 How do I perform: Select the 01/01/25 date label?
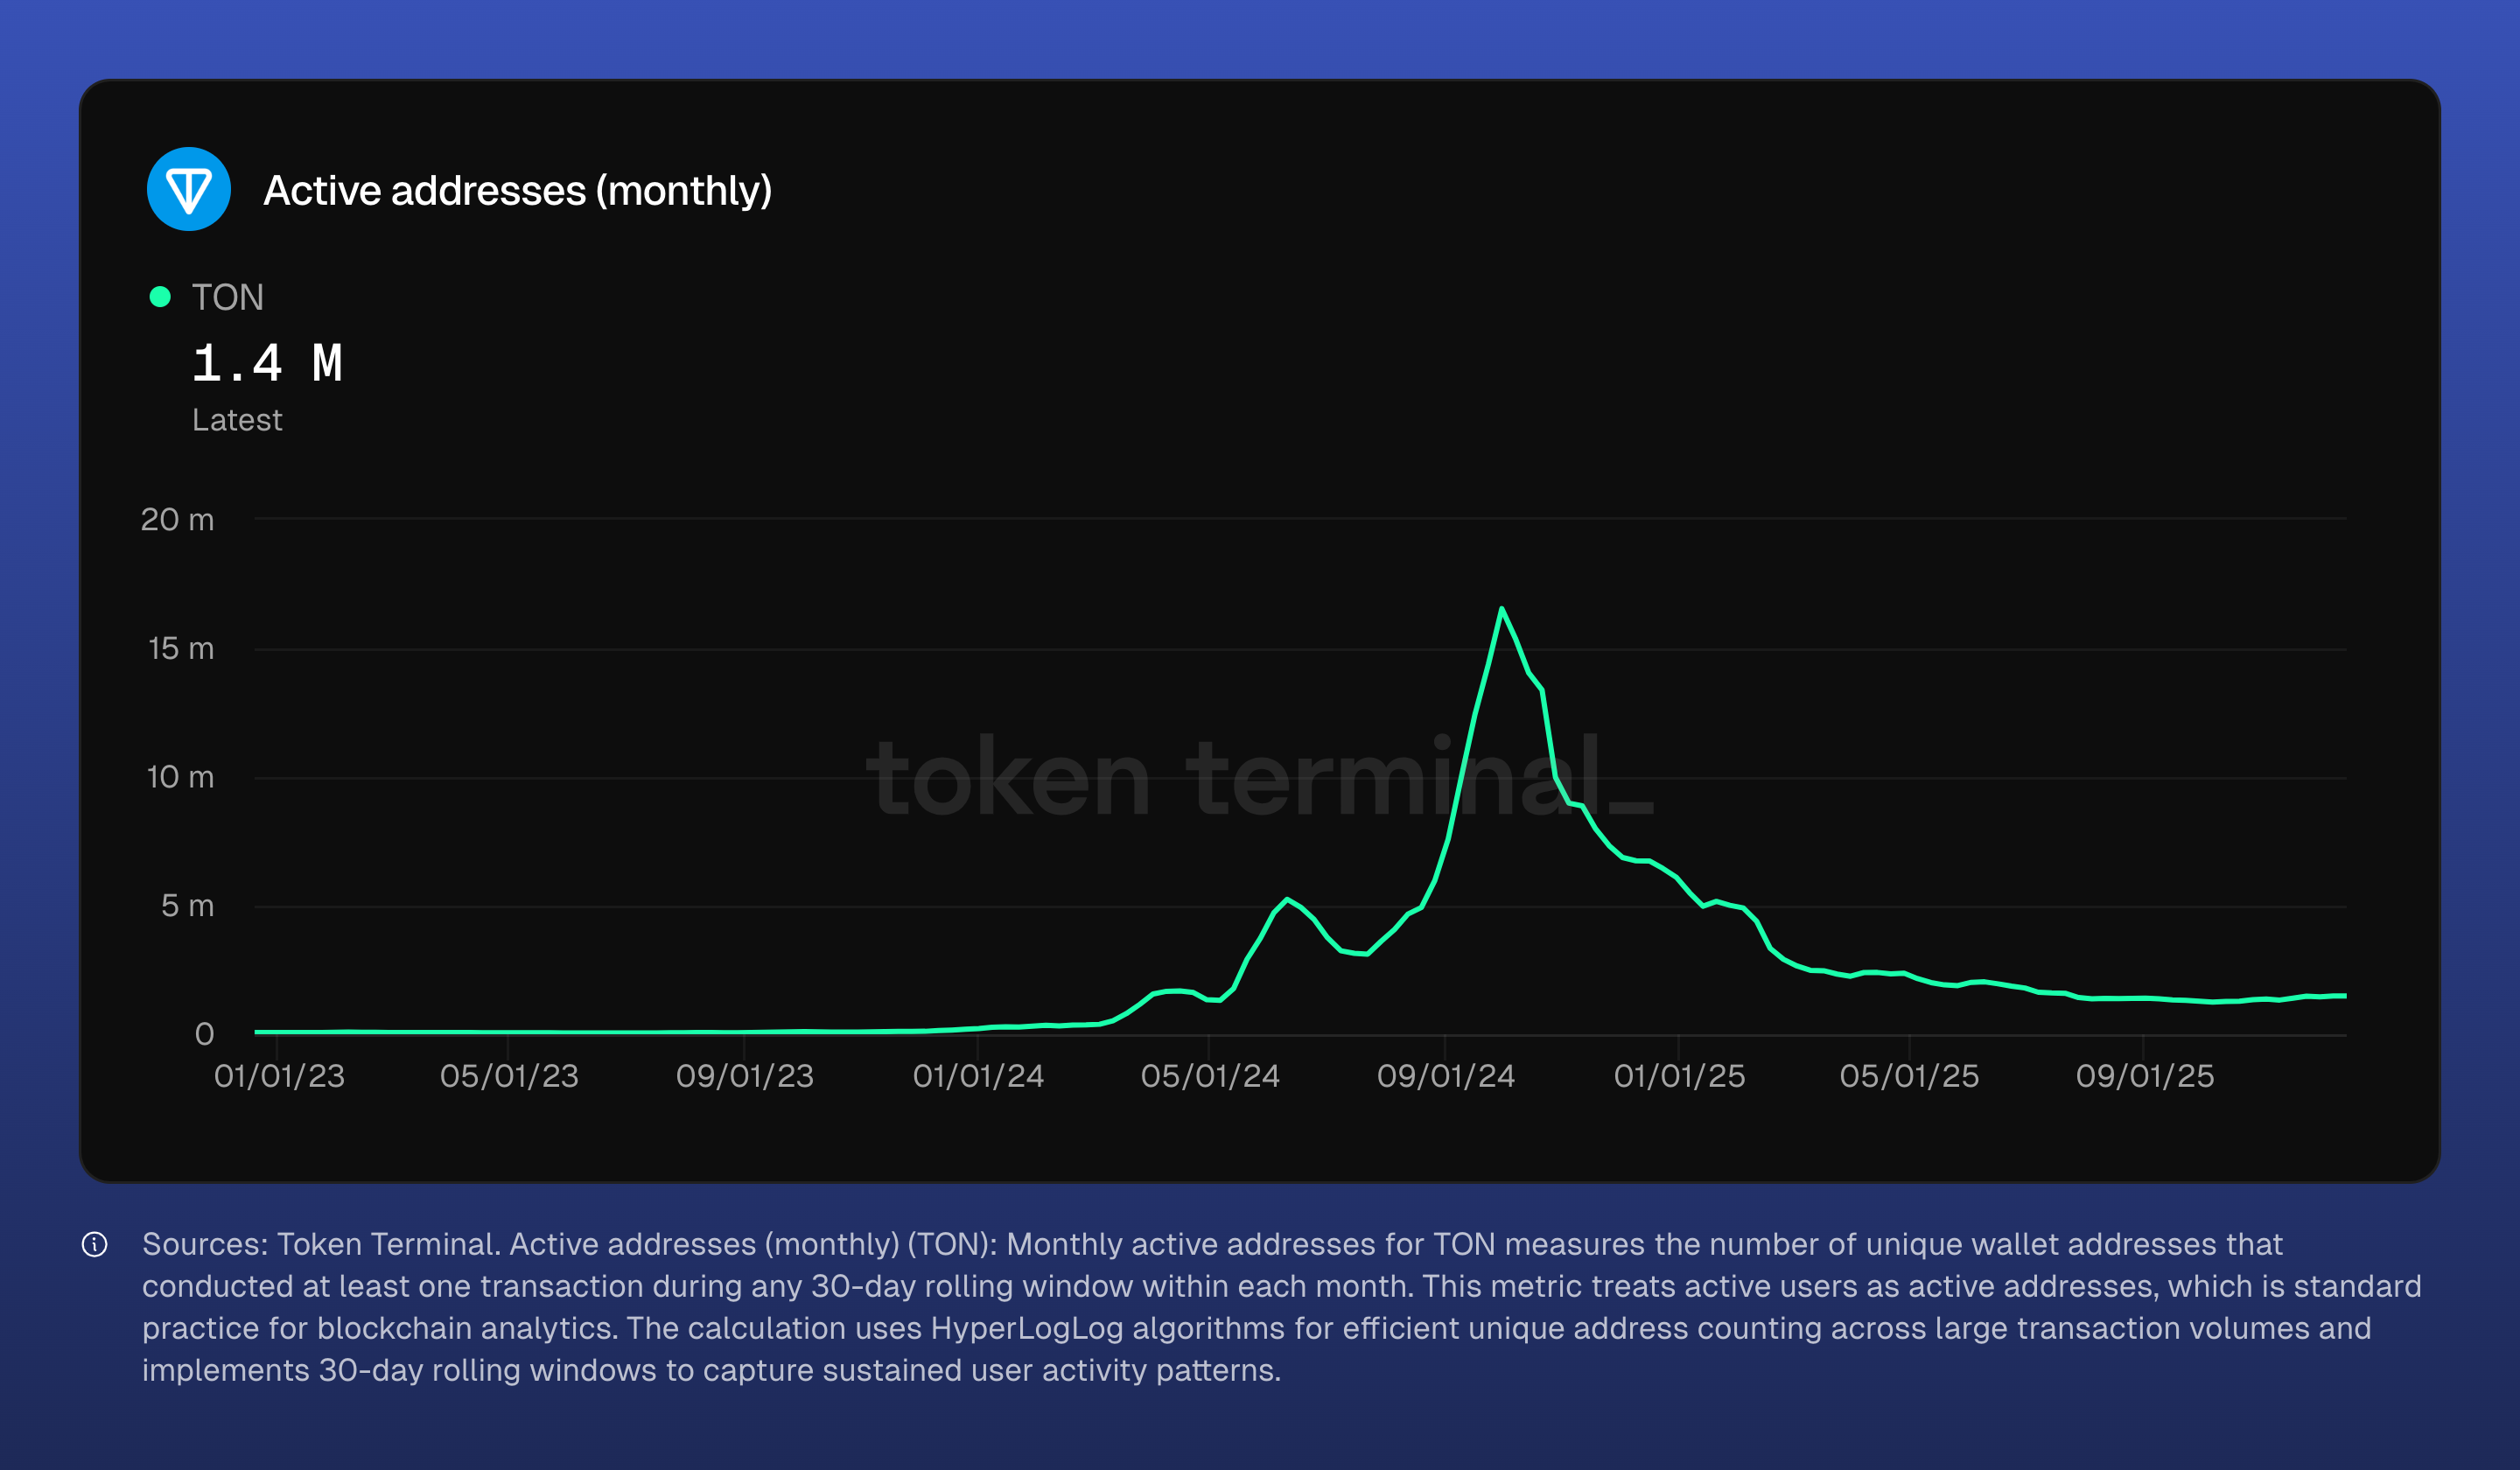click(x=1679, y=1076)
